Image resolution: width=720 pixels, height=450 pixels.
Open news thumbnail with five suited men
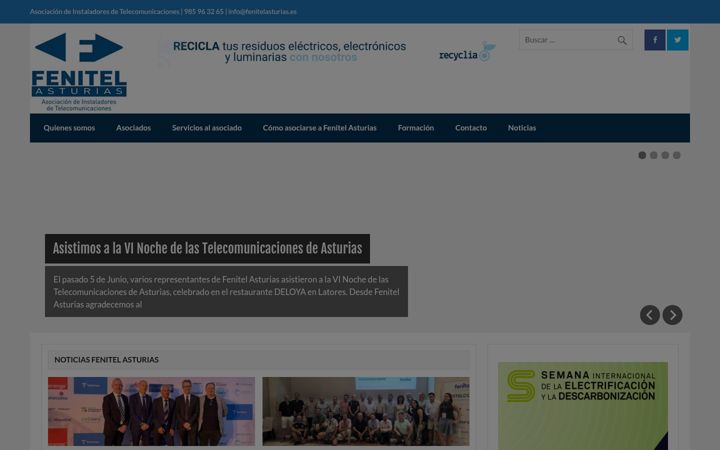(152, 411)
